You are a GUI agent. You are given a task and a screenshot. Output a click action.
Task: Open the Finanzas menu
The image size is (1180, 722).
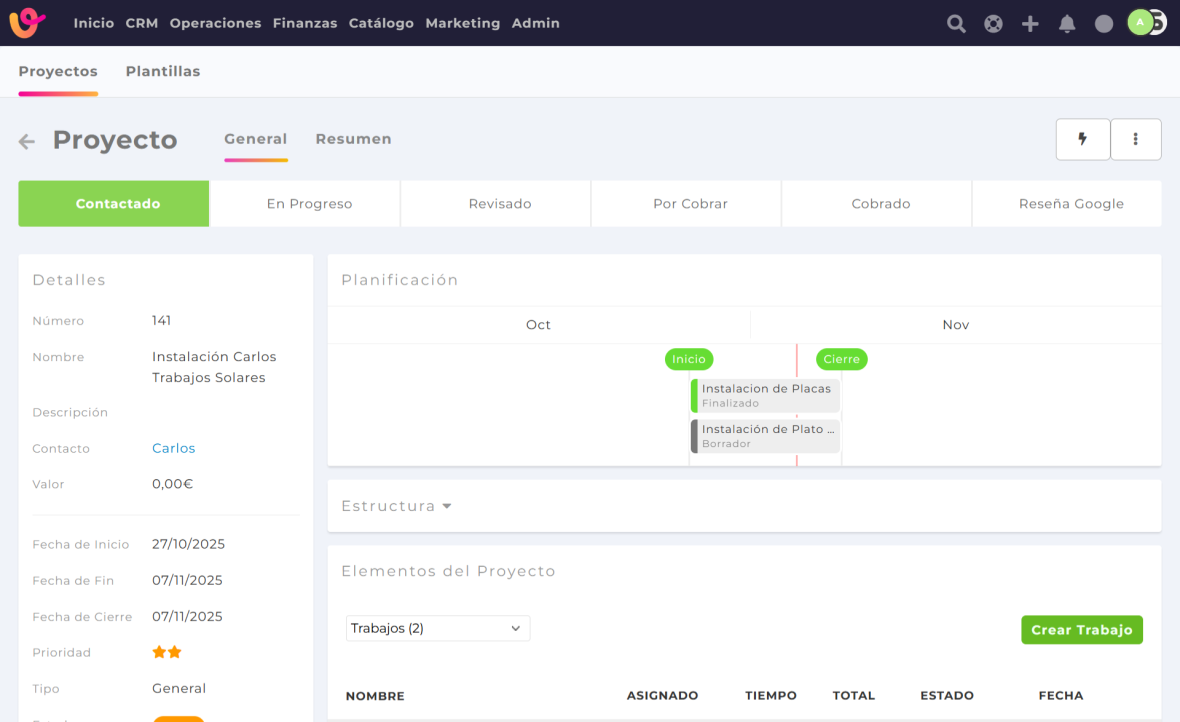click(305, 23)
